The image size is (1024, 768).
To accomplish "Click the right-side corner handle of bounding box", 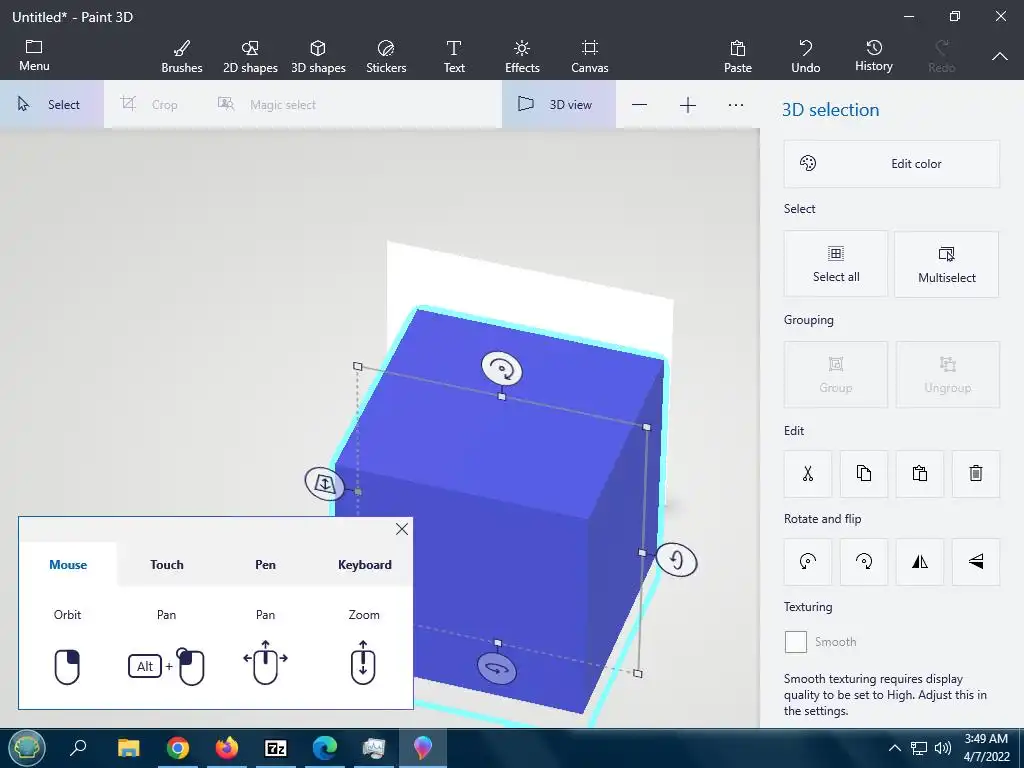I will pos(647,427).
